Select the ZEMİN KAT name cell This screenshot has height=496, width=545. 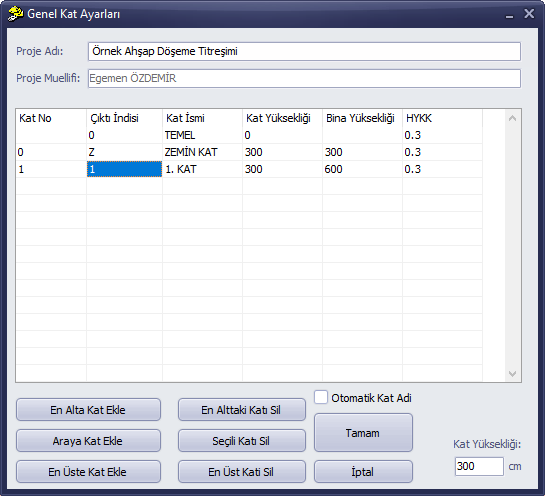click(202, 152)
